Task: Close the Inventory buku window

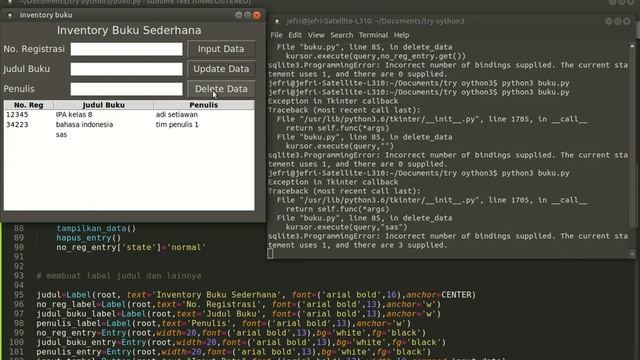Action: tap(257, 15)
